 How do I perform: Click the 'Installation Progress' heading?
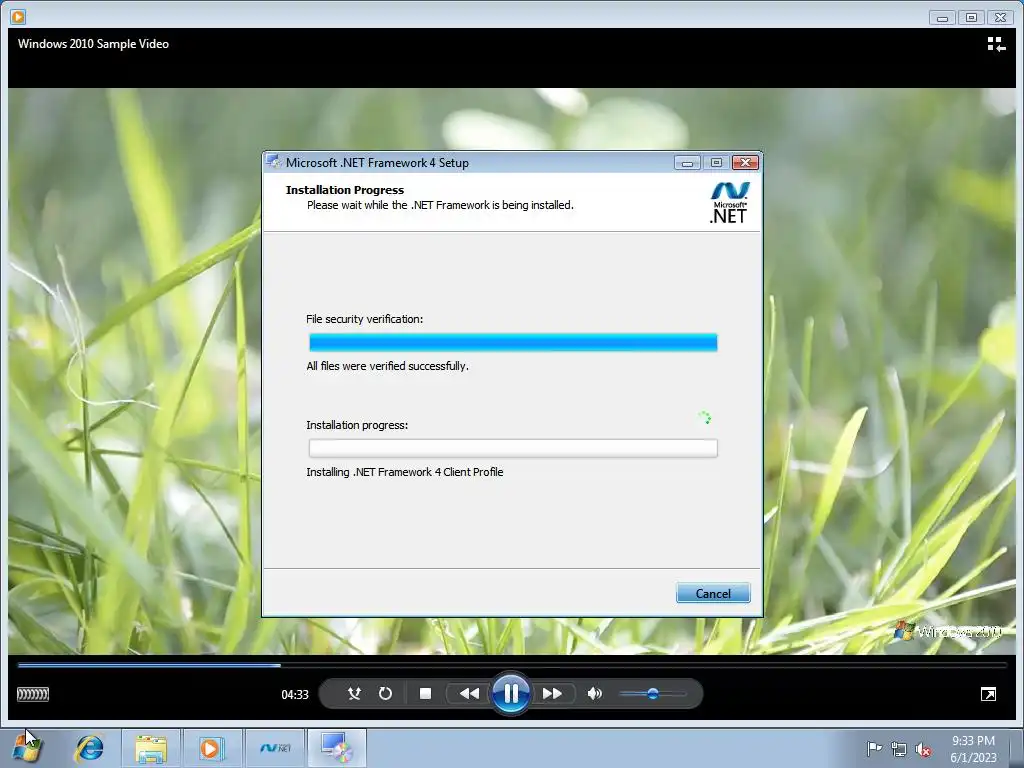[x=345, y=190]
